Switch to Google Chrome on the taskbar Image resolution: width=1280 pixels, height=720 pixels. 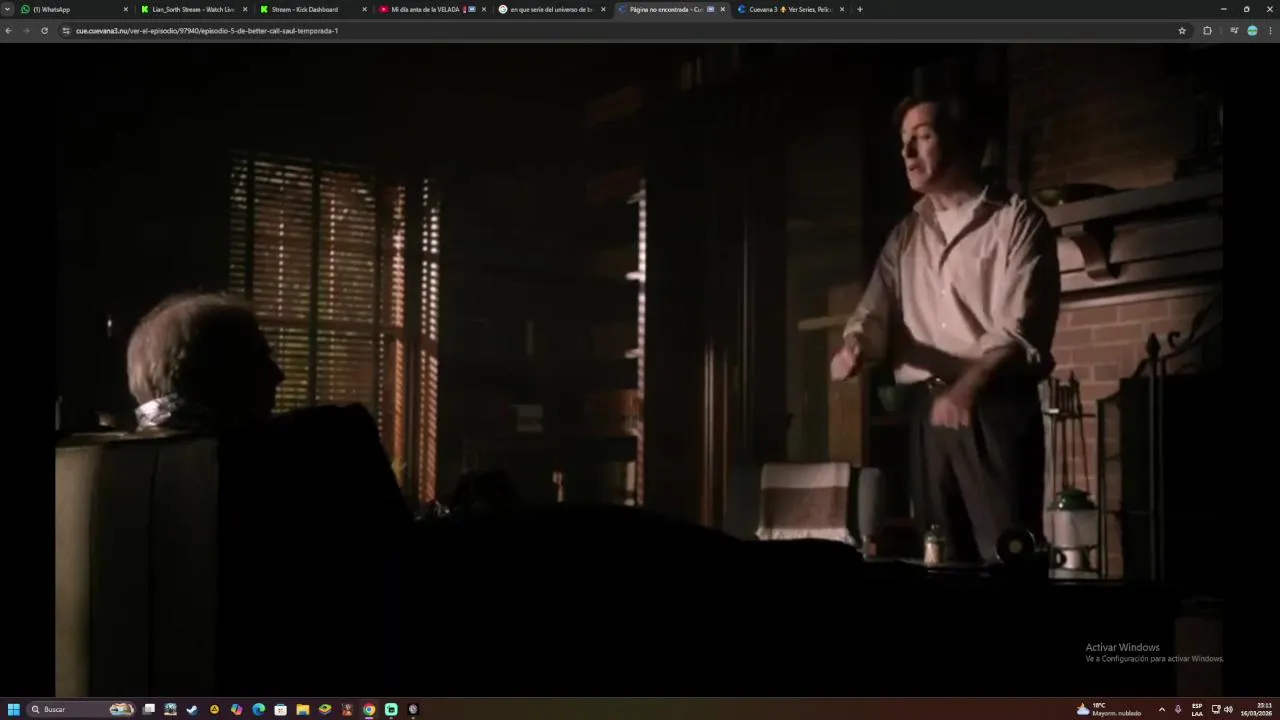coord(369,709)
